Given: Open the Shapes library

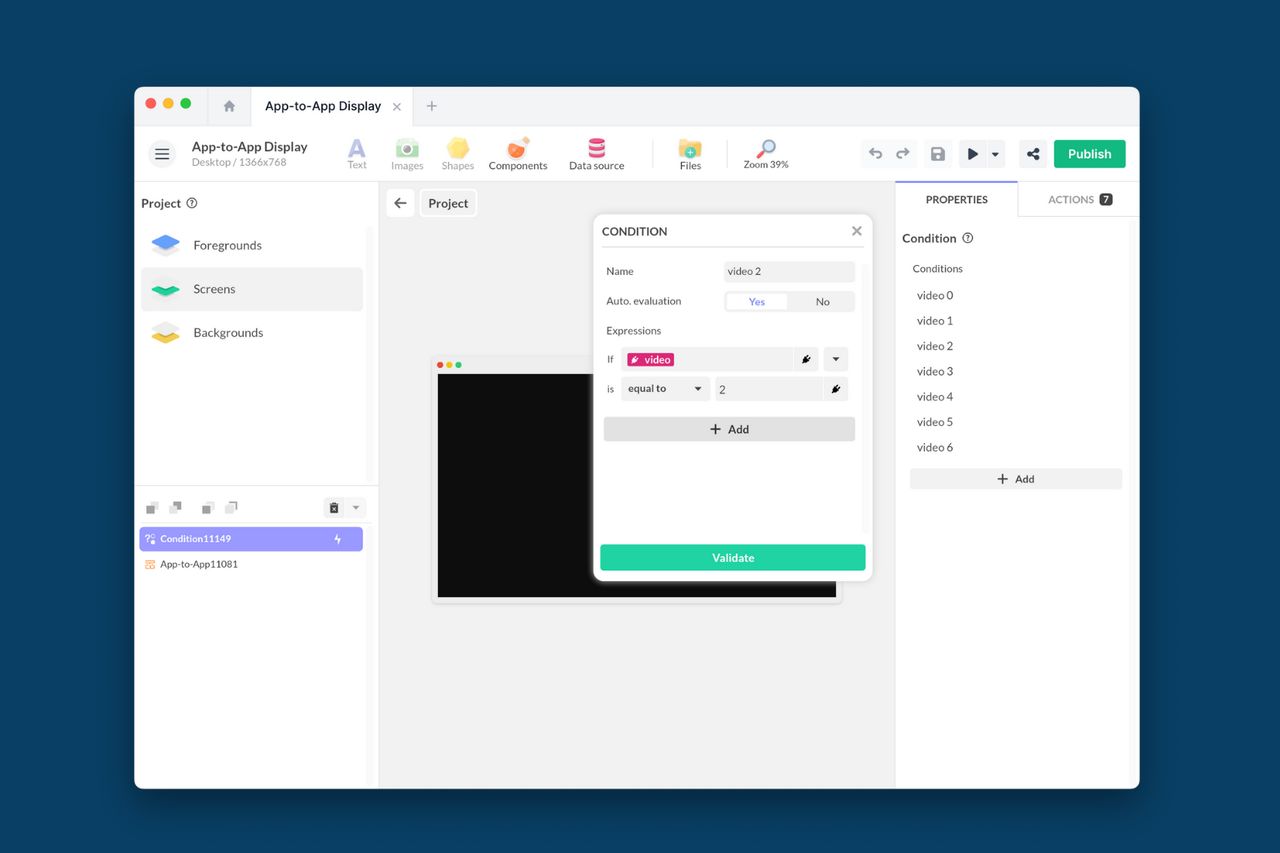Looking at the screenshot, I should (457, 153).
